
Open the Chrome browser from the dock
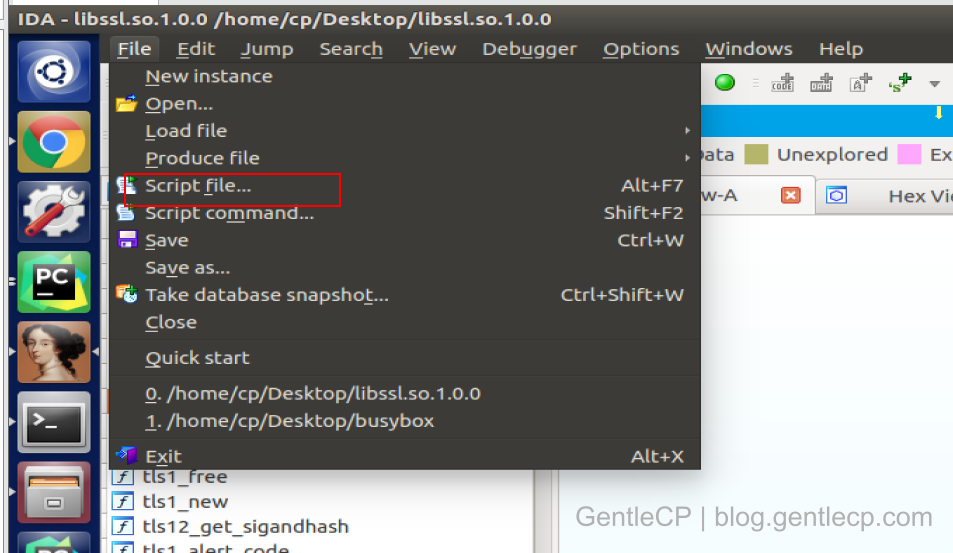[x=54, y=142]
